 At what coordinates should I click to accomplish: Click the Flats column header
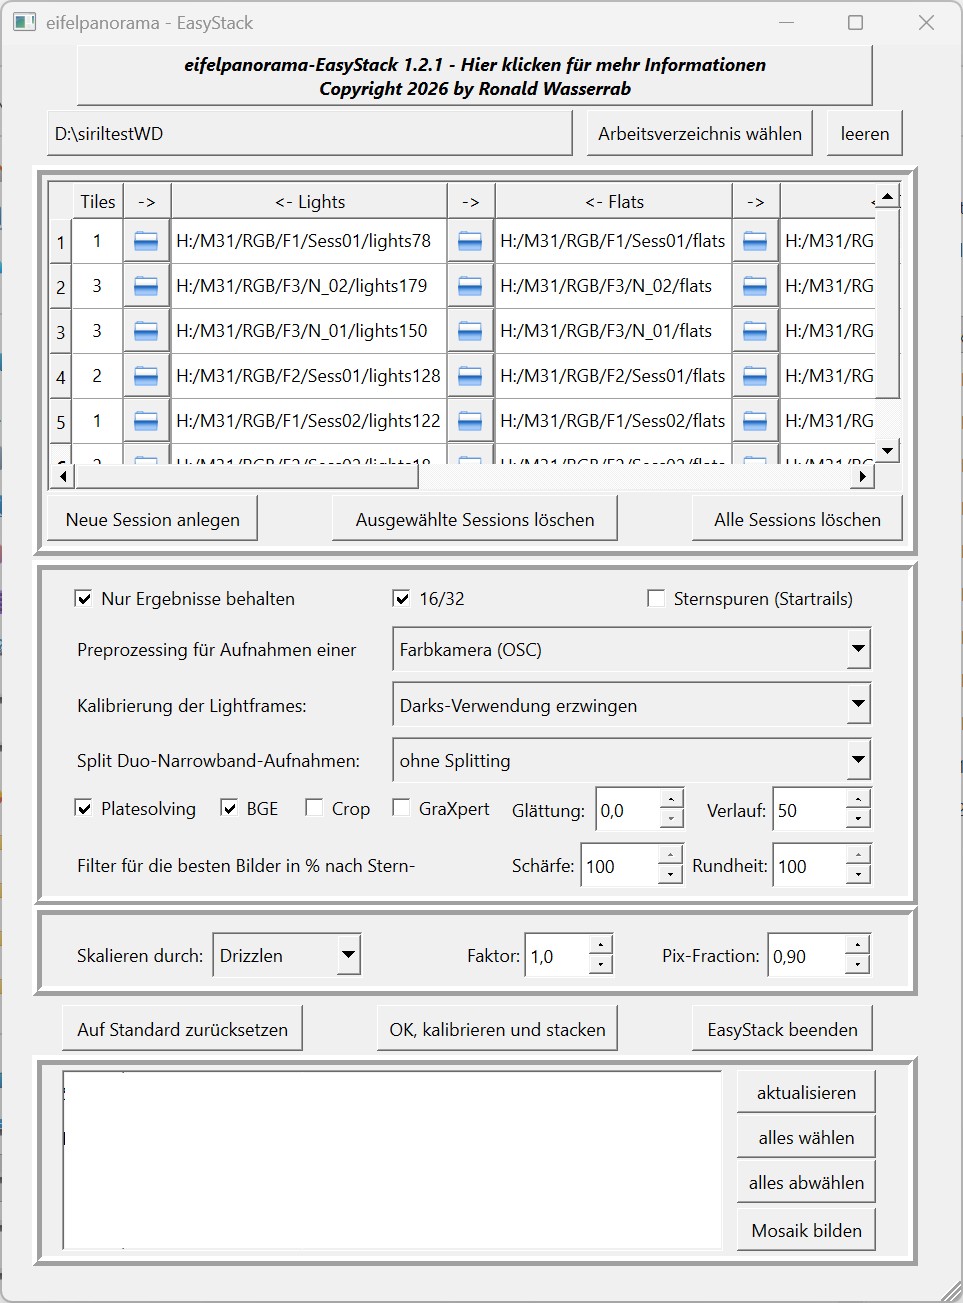tap(614, 201)
